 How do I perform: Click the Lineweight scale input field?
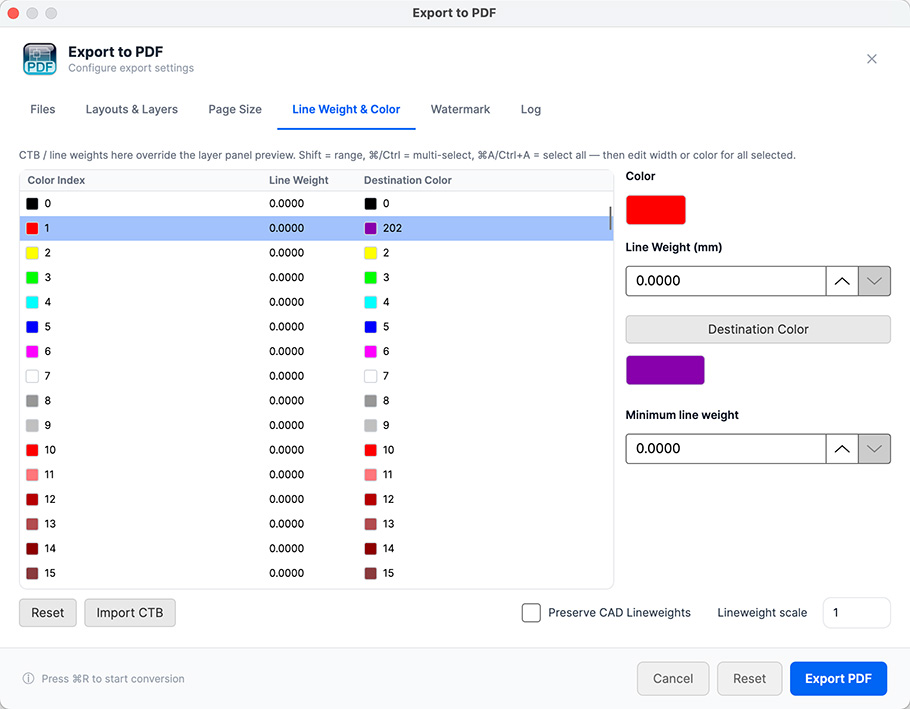tap(856, 613)
